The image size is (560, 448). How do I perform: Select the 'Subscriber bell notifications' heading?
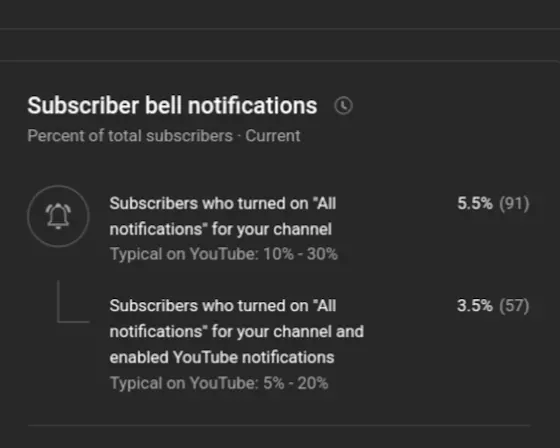(172, 105)
